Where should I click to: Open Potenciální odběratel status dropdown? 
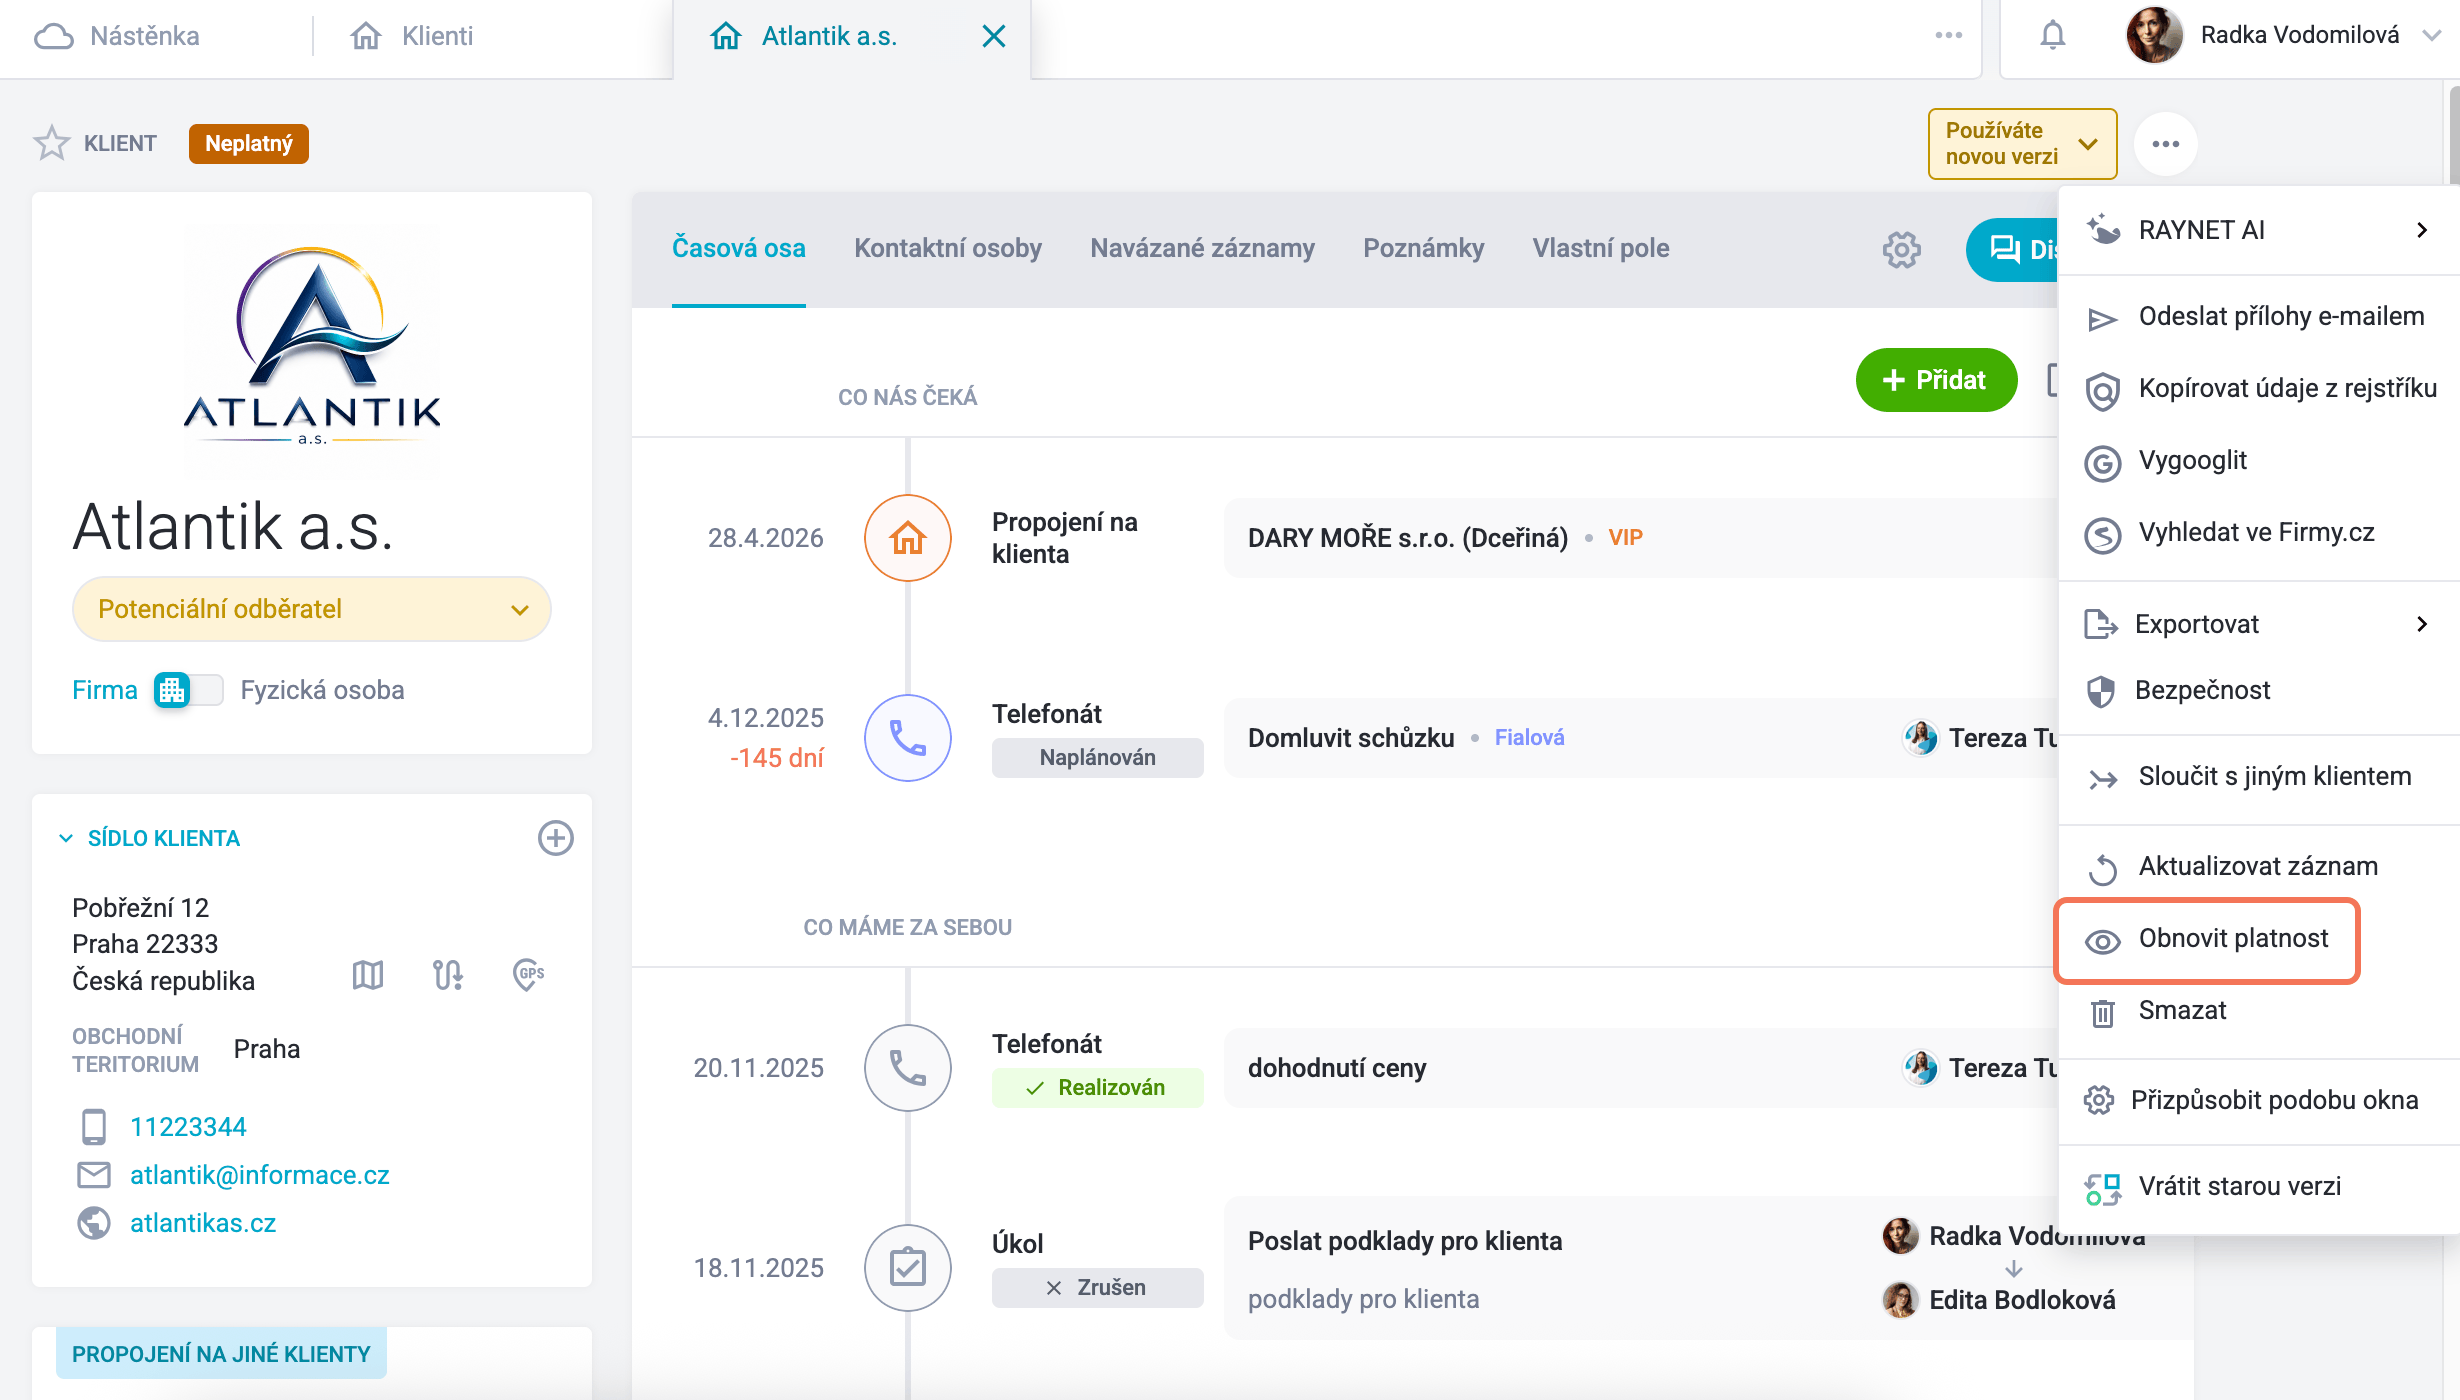312,609
